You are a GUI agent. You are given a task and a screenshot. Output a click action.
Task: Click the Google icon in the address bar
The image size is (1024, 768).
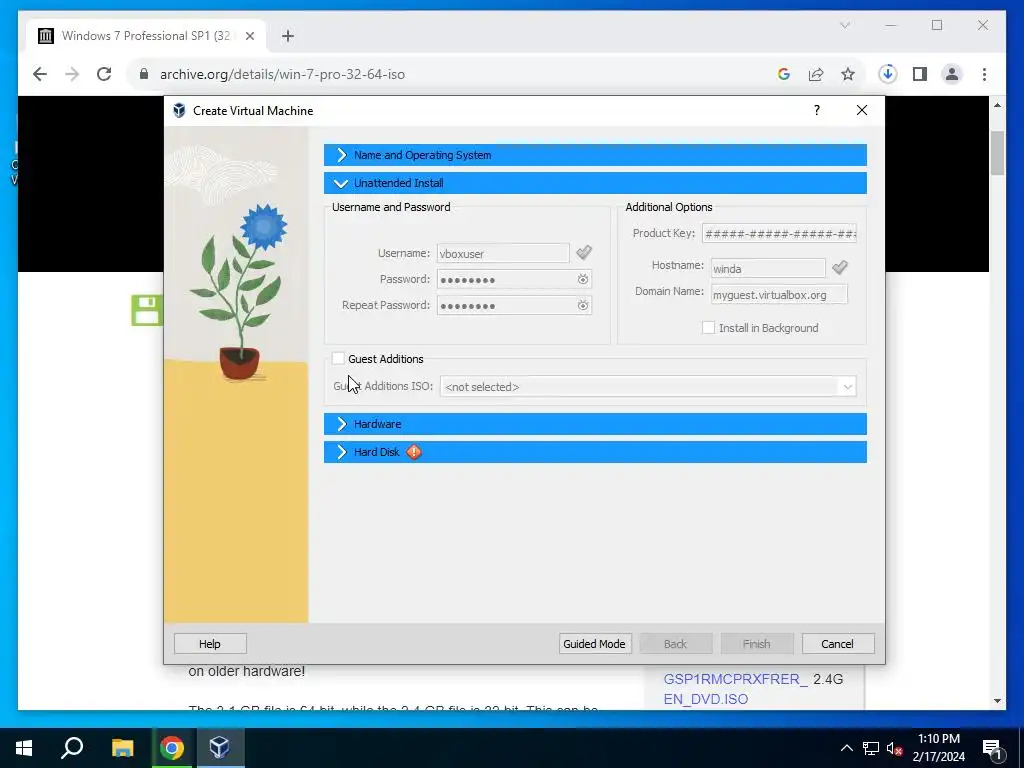(784, 74)
